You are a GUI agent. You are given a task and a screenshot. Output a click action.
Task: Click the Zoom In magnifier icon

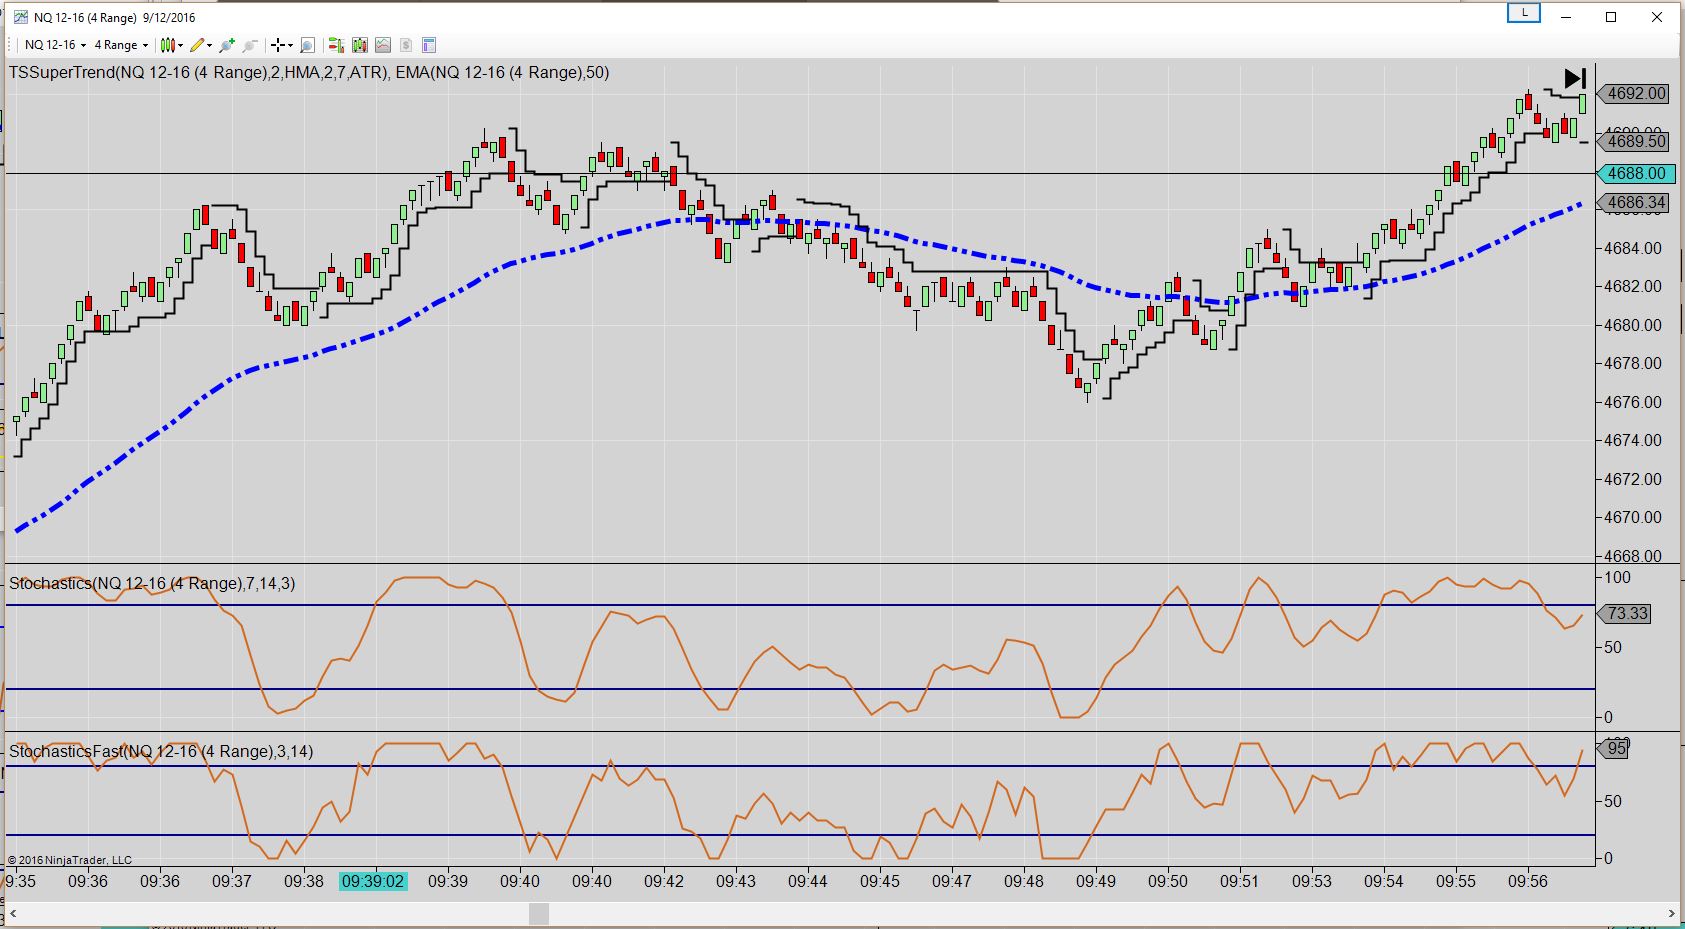pyautogui.click(x=227, y=45)
